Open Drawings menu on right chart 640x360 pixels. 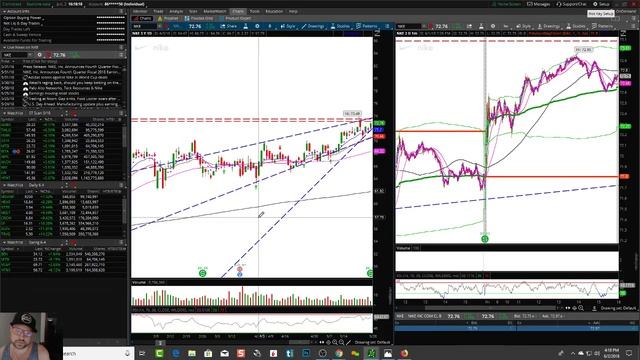click(549, 26)
